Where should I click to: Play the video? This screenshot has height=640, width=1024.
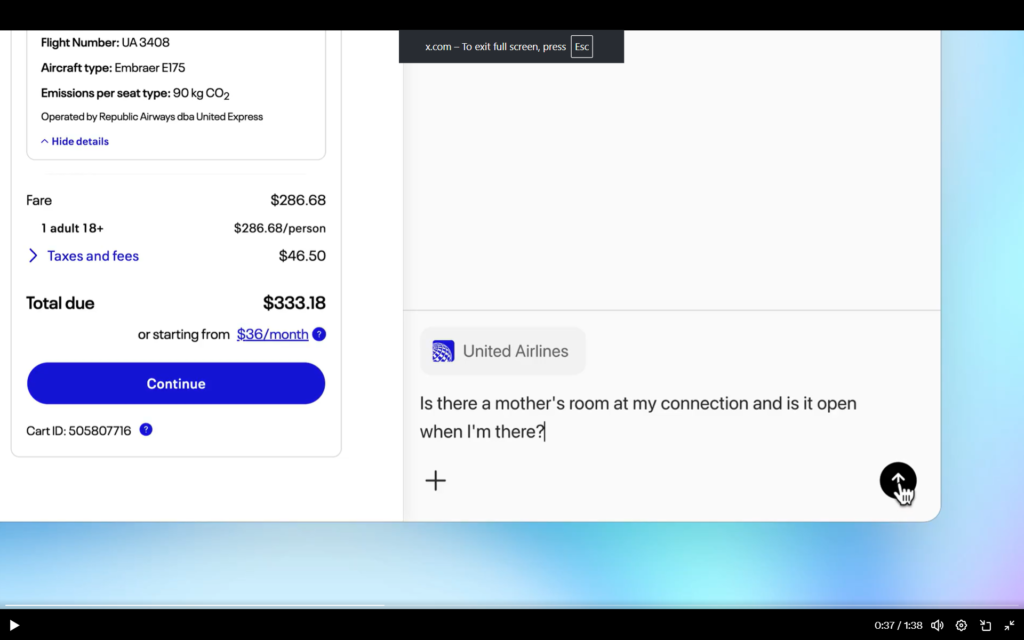click(x=14, y=625)
